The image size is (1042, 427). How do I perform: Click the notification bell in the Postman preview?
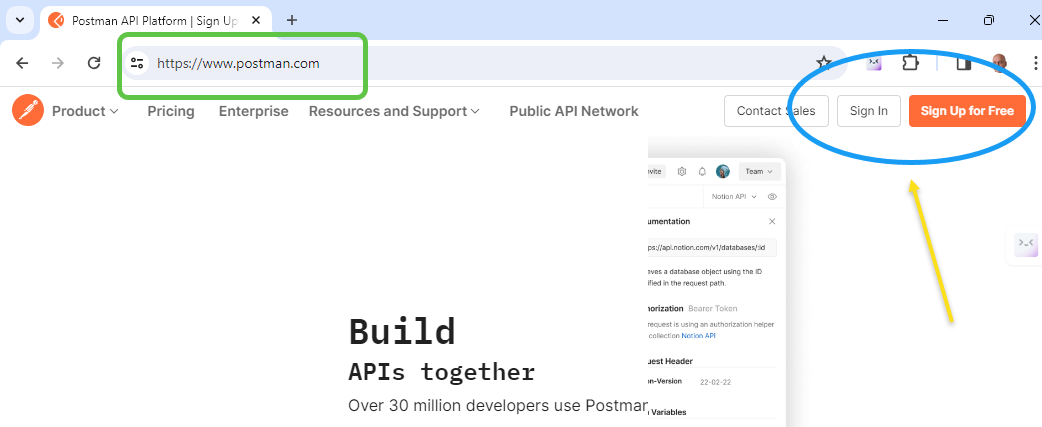(x=702, y=171)
